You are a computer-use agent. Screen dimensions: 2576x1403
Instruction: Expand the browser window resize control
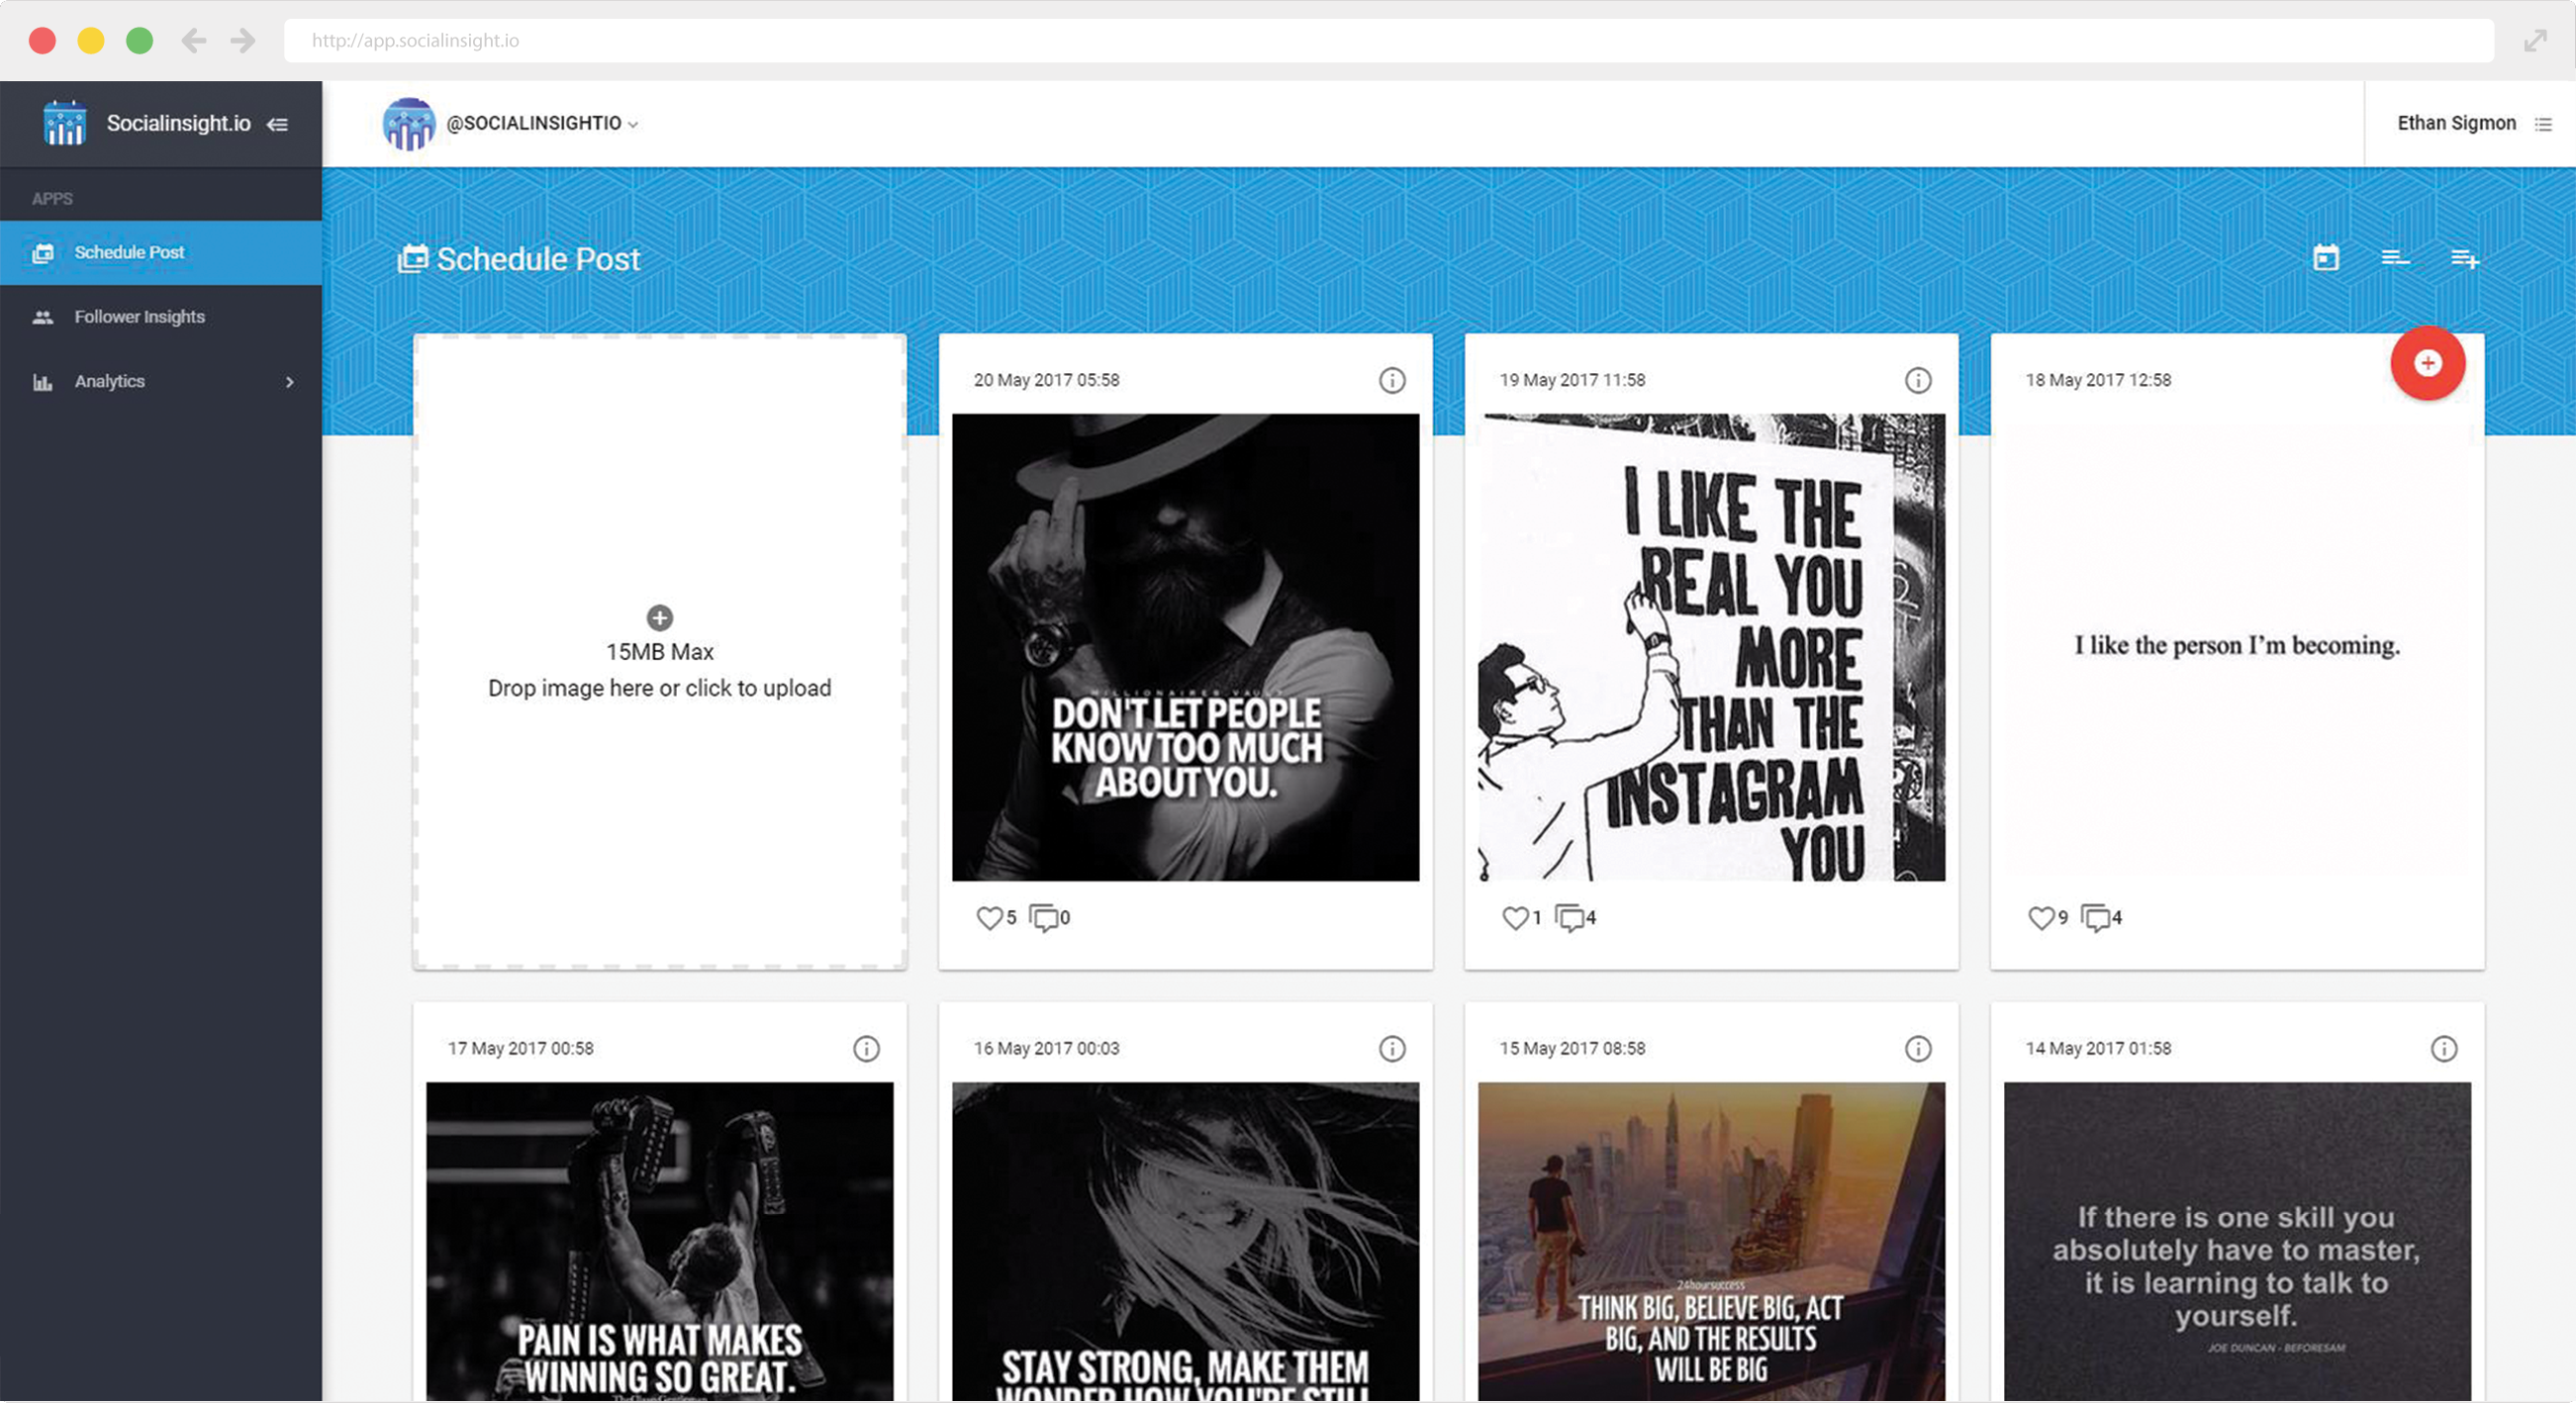coord(2536,40)
